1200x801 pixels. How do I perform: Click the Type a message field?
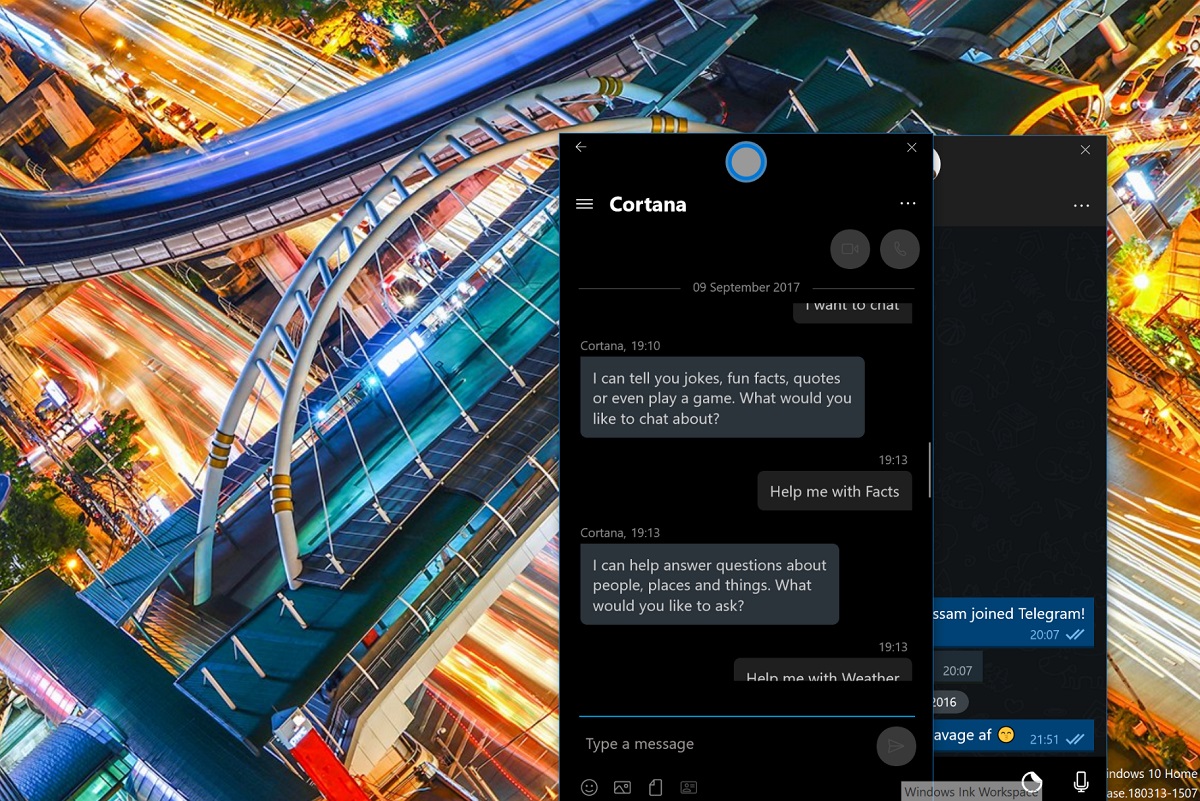pos(725,744)
